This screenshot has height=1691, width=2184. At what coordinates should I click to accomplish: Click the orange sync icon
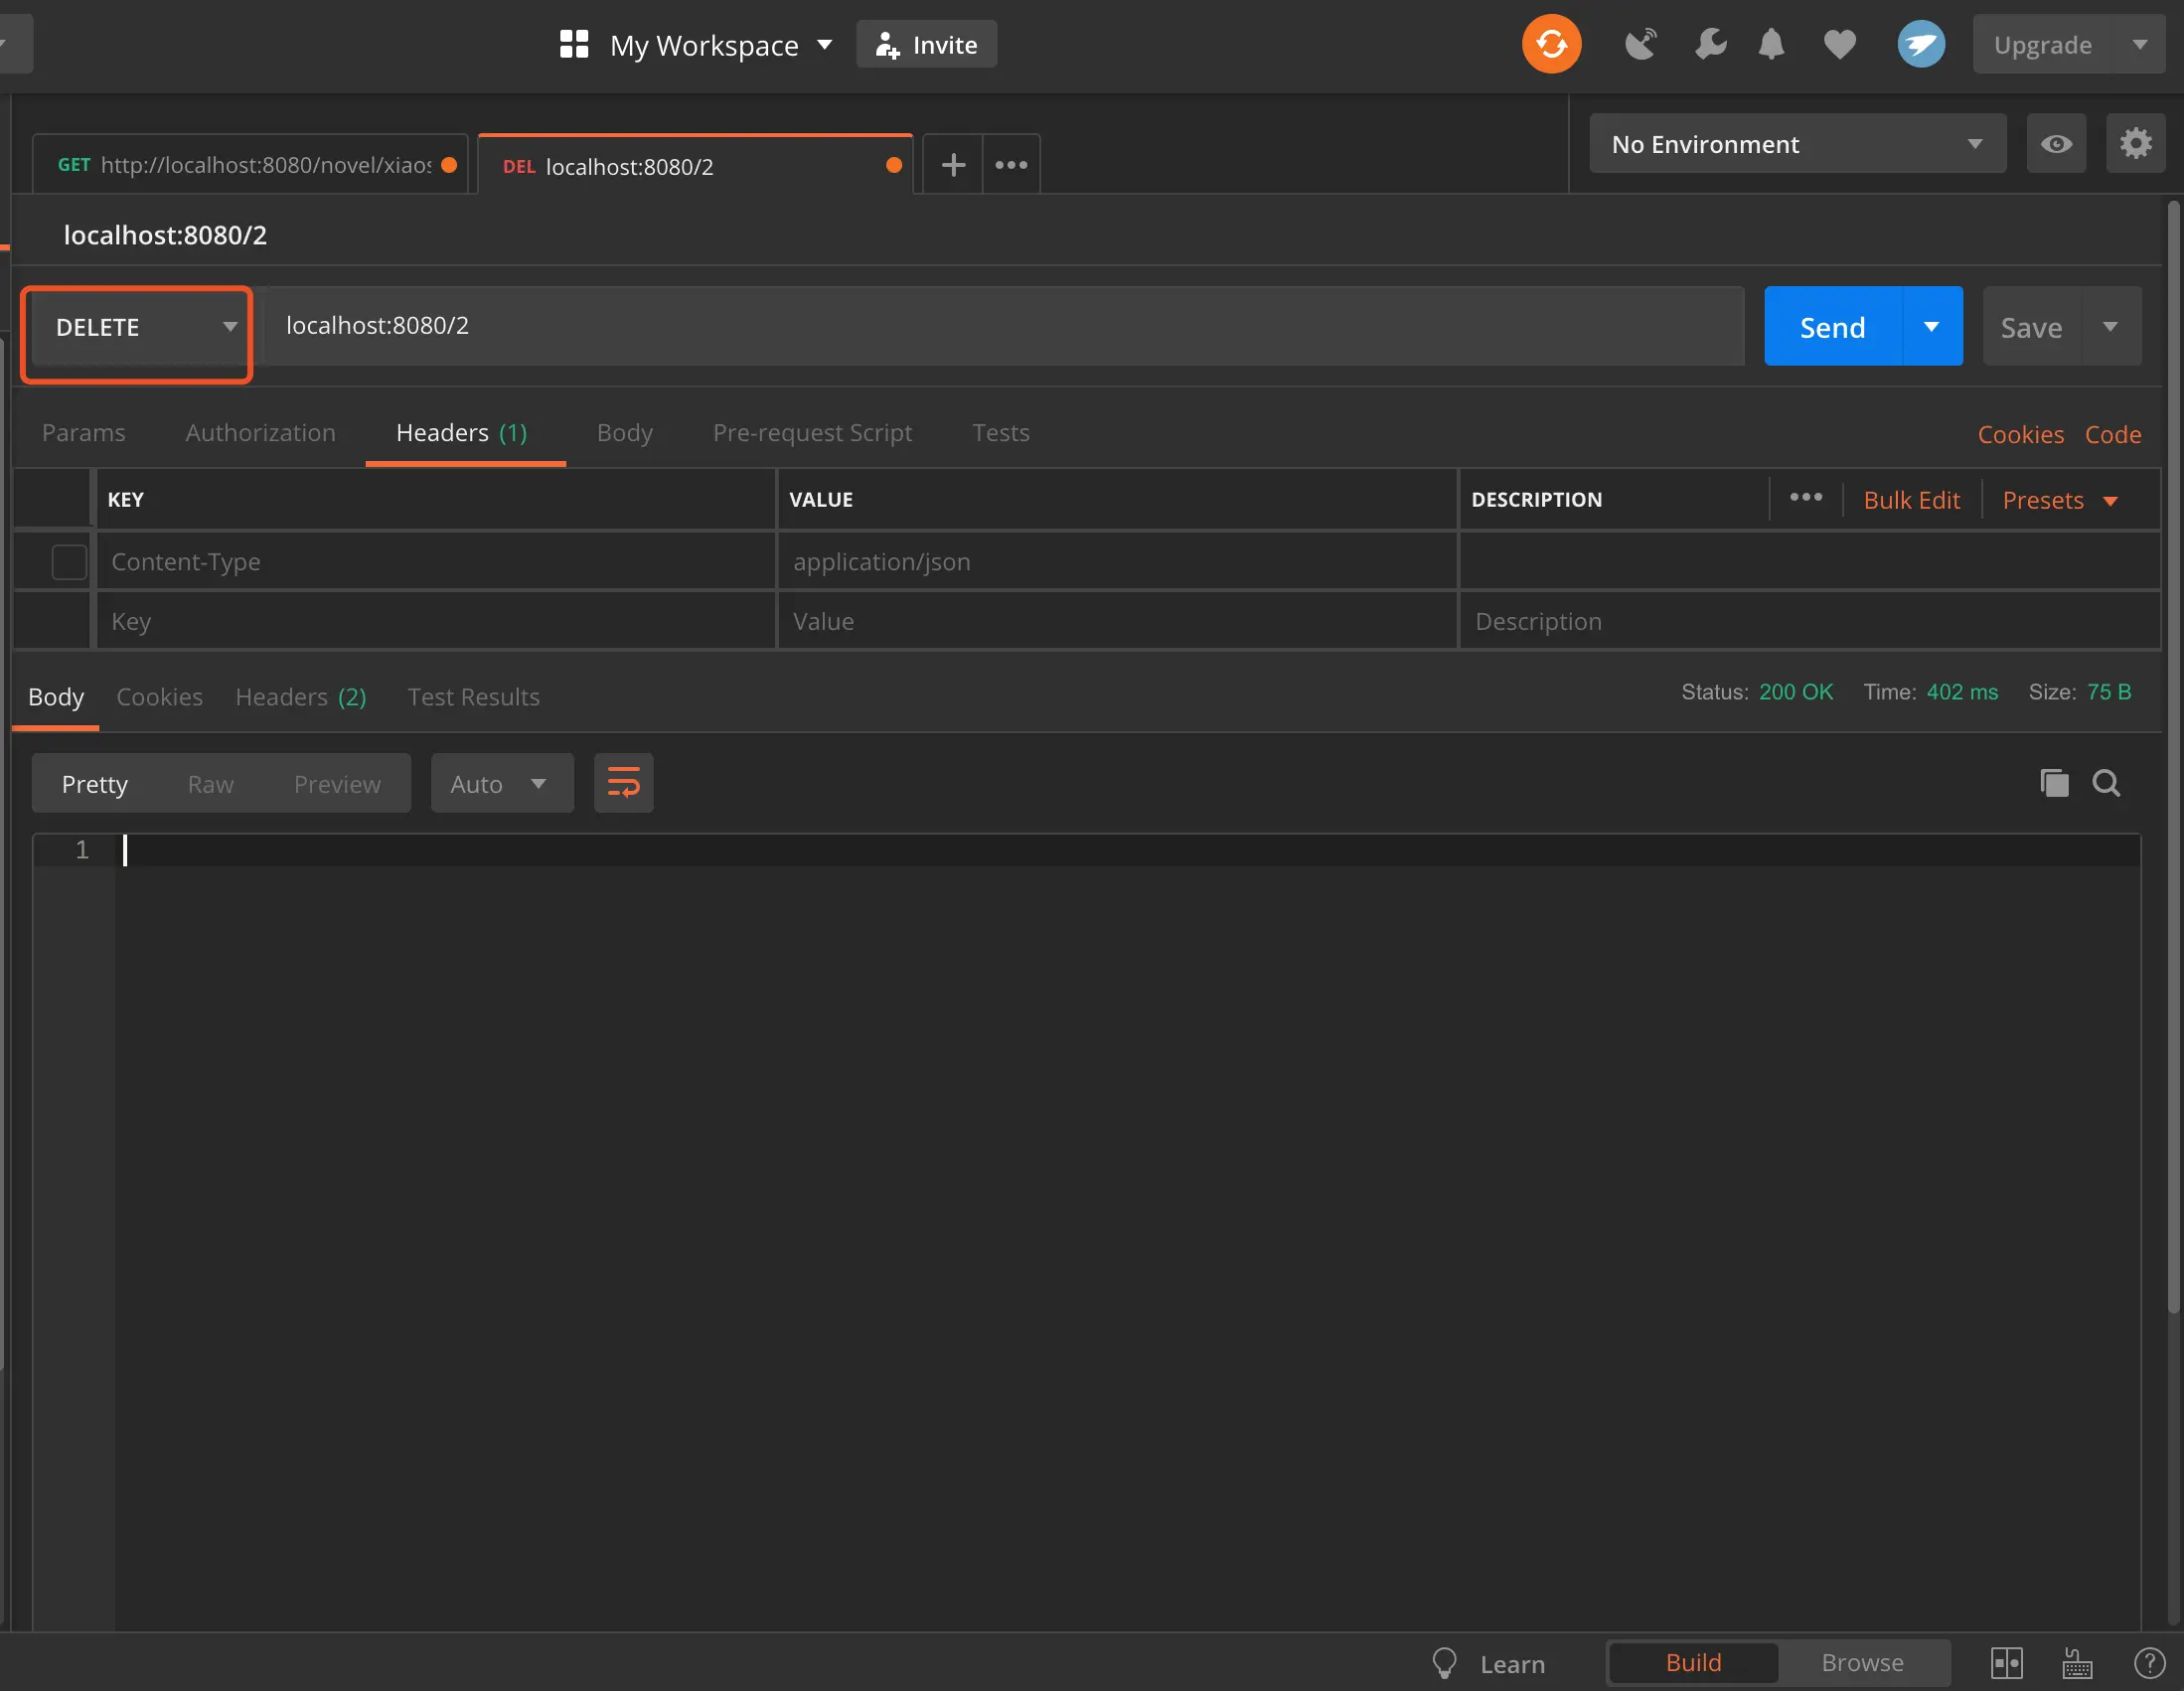pyautogui.click(x=1551, y=44)
